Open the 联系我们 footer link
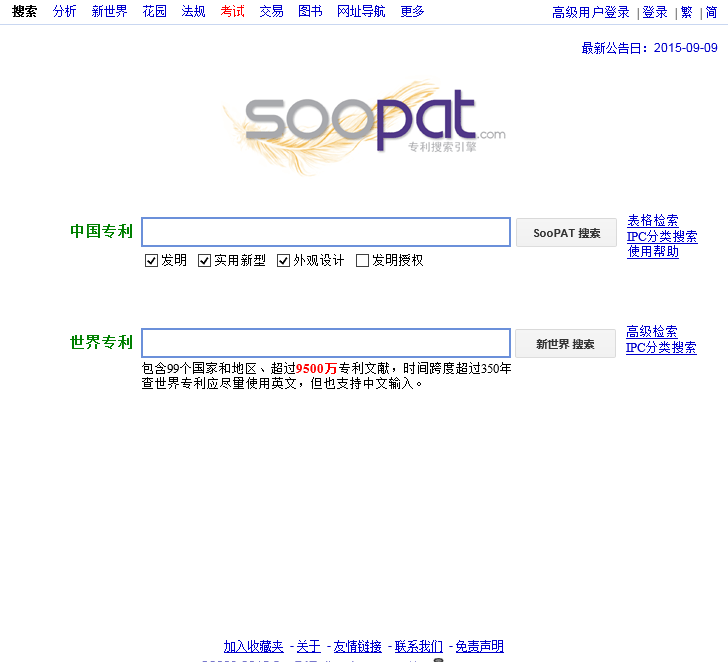 click(x=419, y=646)
